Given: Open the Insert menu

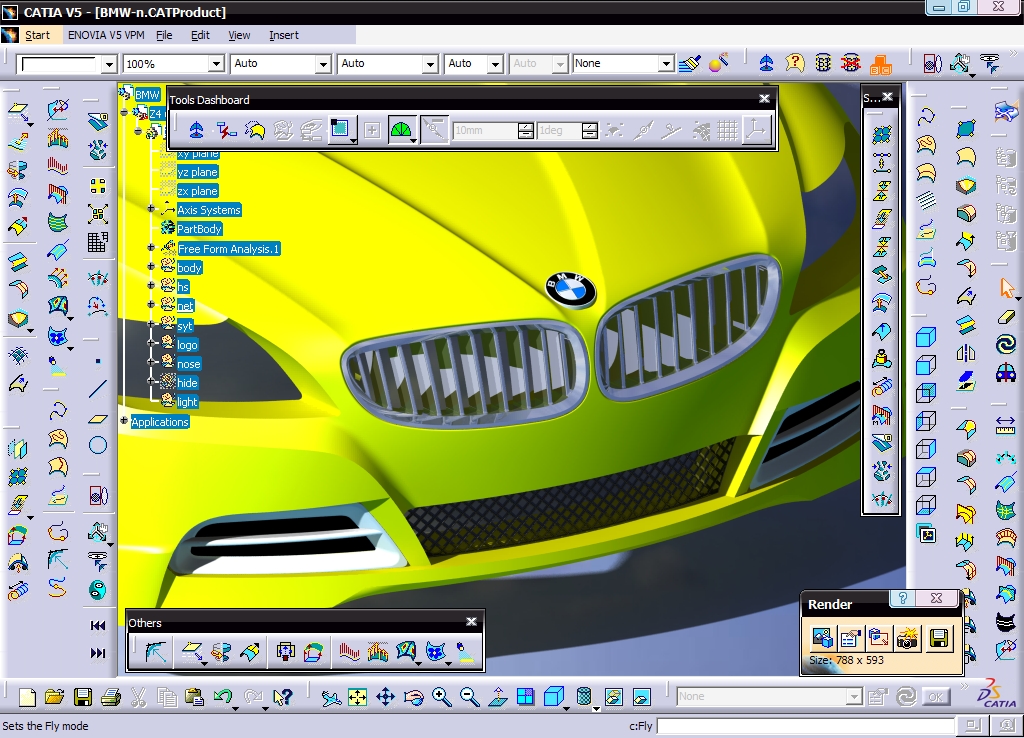Looking at the screenshot, I should [283, 35].
